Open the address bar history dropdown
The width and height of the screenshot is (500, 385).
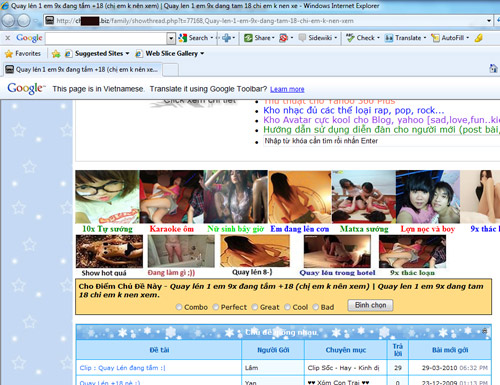[489, 21]
